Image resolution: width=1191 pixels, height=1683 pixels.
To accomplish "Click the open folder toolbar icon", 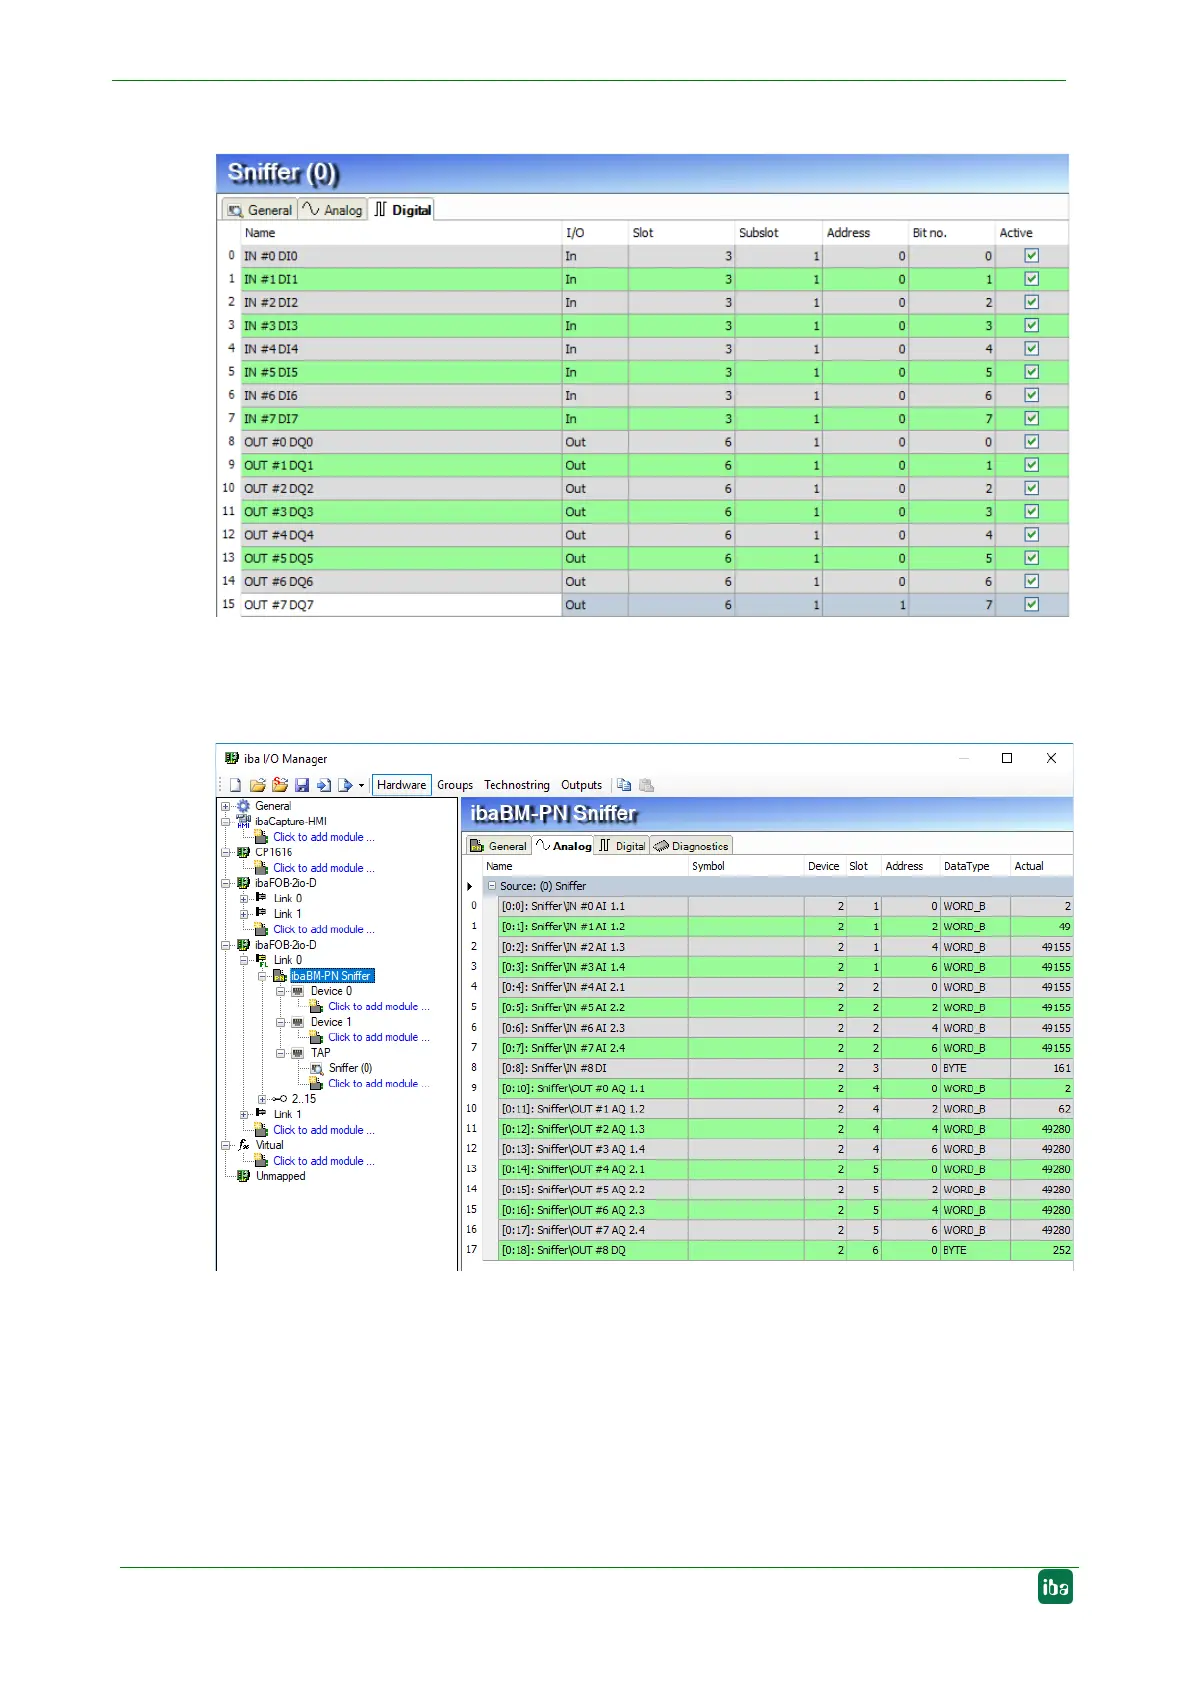I will point(257,785).
